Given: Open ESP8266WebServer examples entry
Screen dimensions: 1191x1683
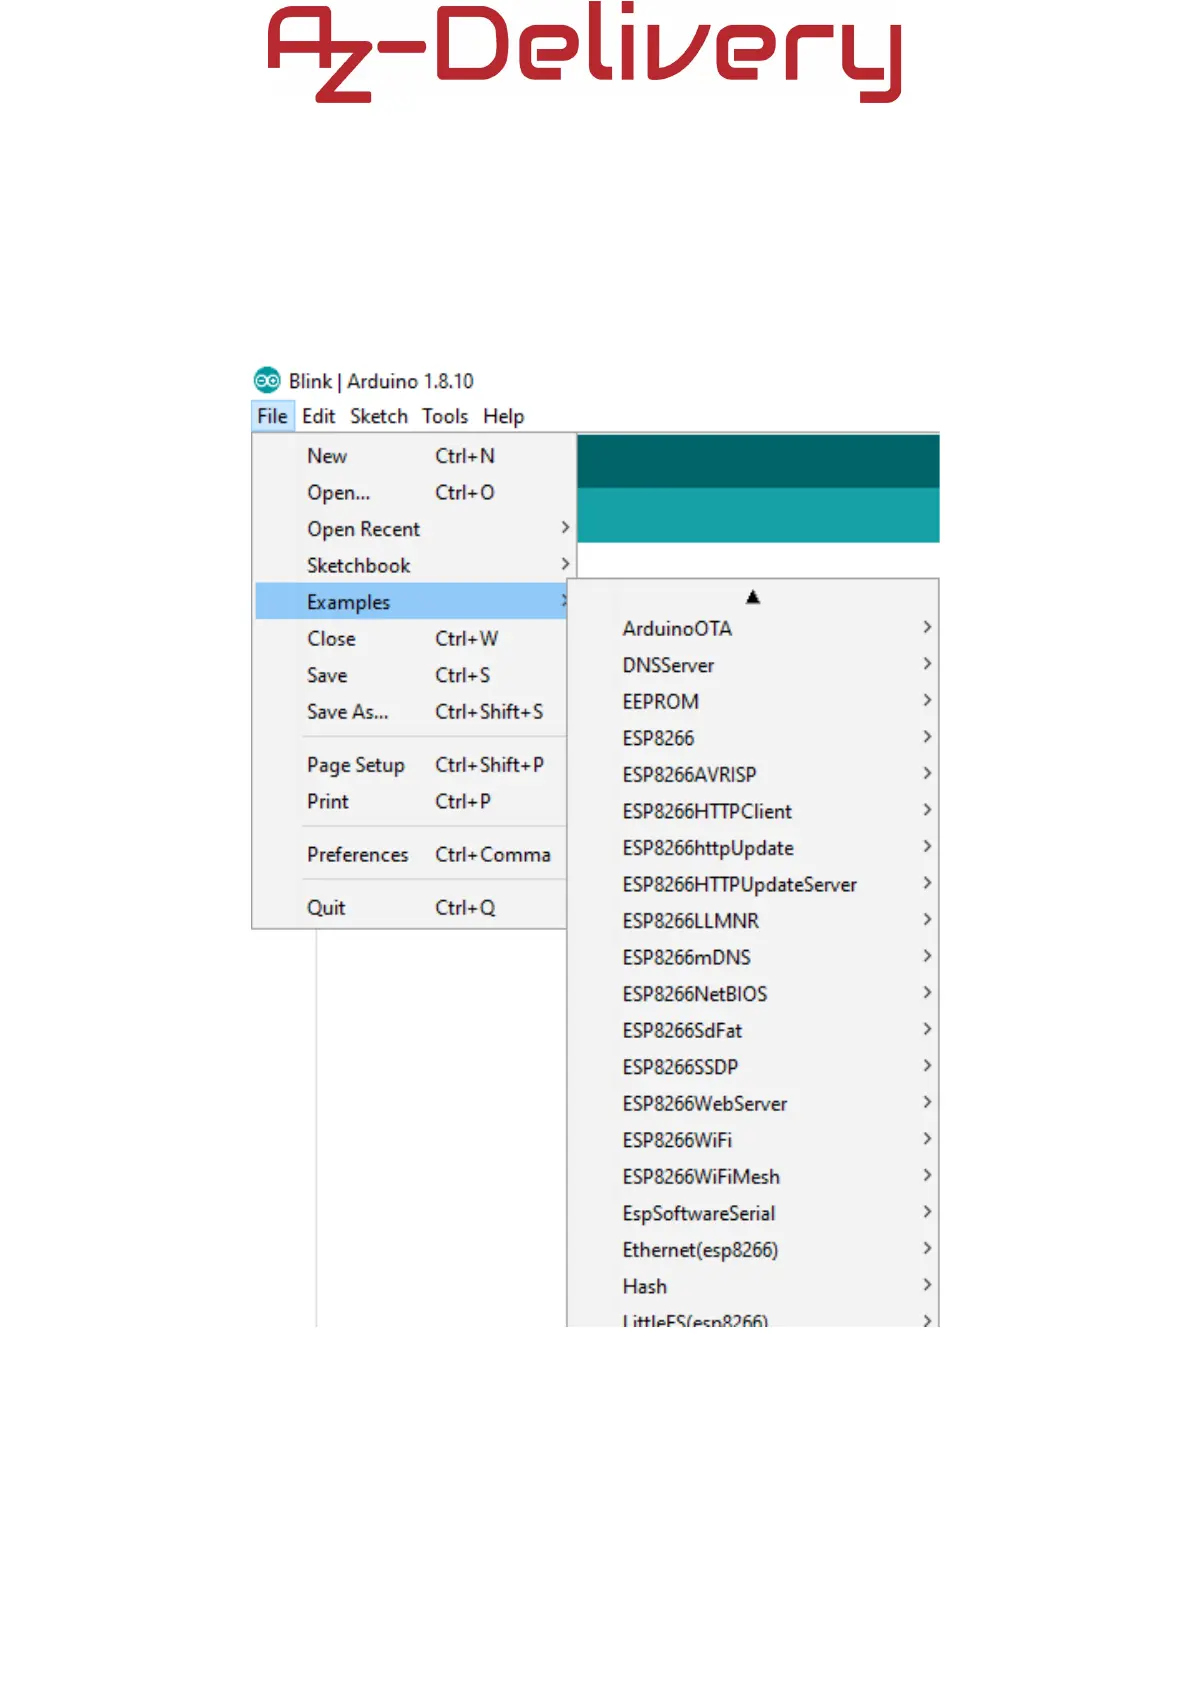Looking at the screenshot, I should (x=753, y=1103).
